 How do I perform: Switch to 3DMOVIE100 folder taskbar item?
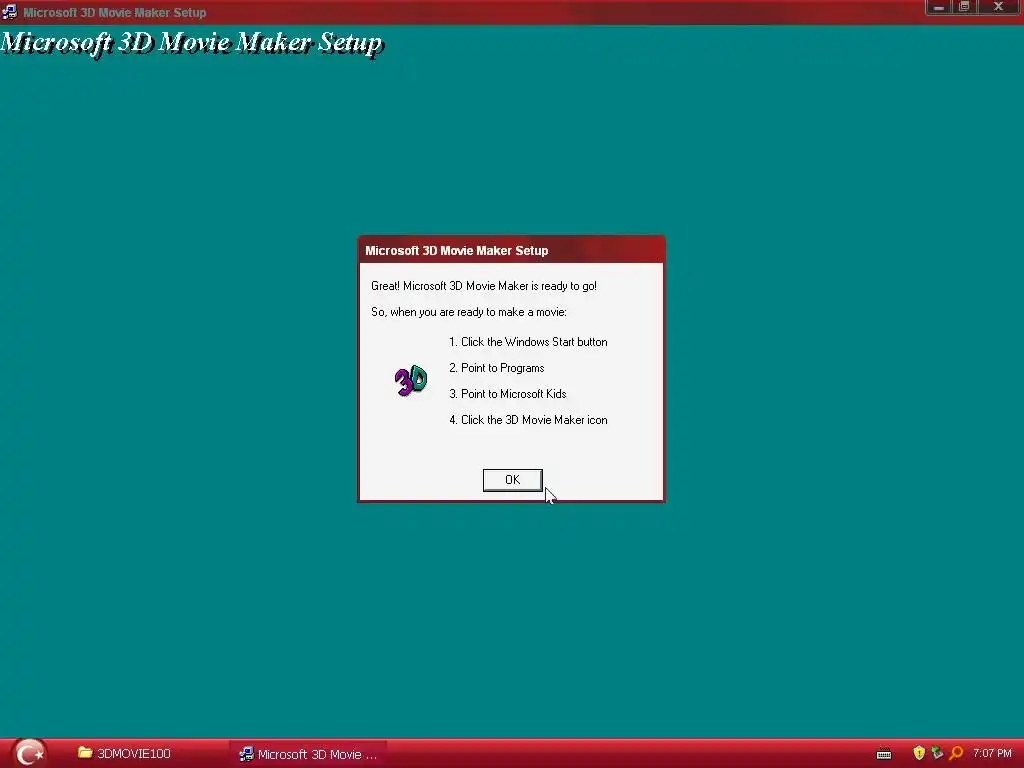(x=124, y=754)
